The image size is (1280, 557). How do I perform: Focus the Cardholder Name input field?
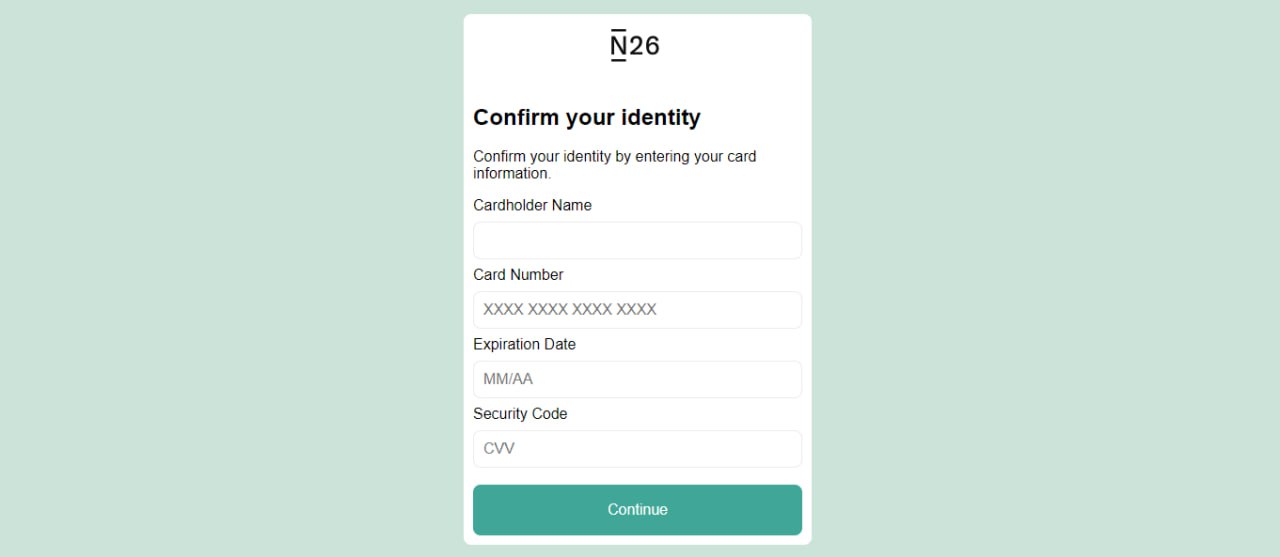click(x=637, y=240)
